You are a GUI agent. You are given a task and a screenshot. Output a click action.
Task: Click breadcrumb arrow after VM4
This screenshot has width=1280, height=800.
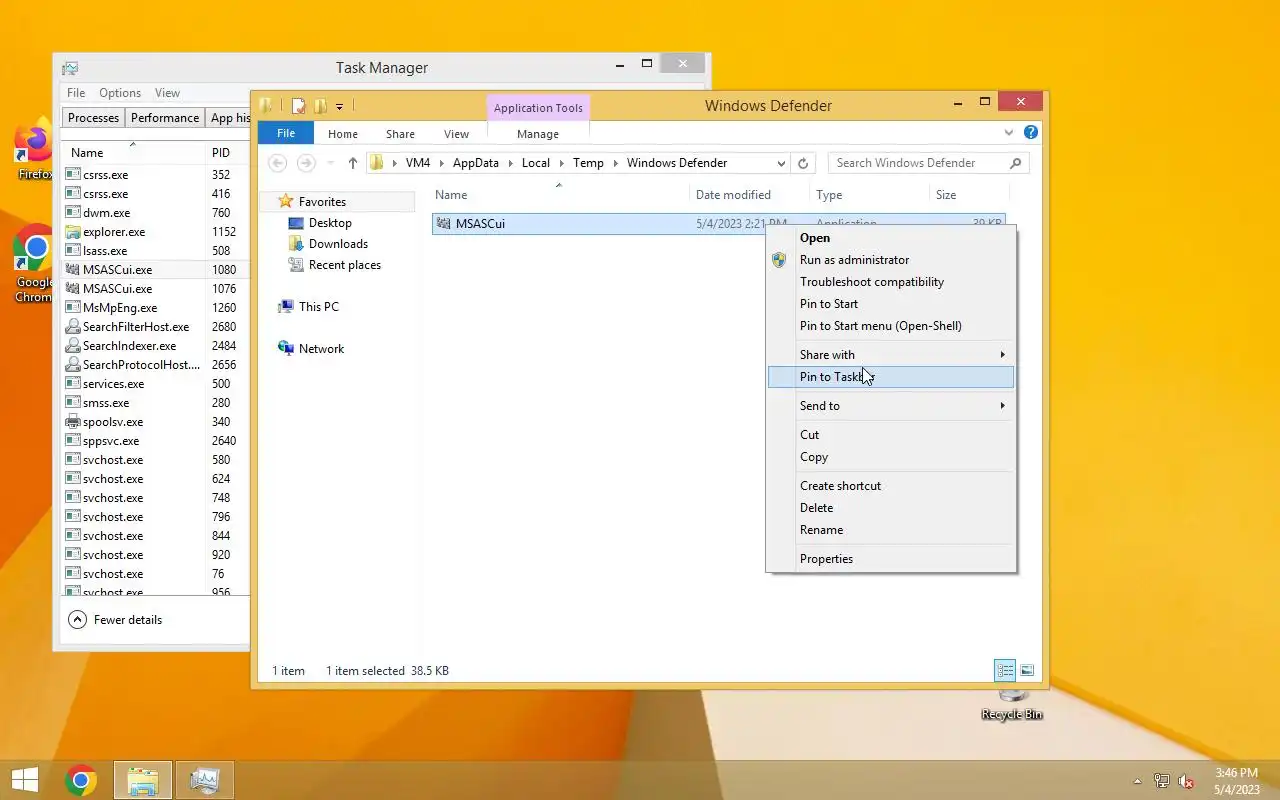coord(442,163)
